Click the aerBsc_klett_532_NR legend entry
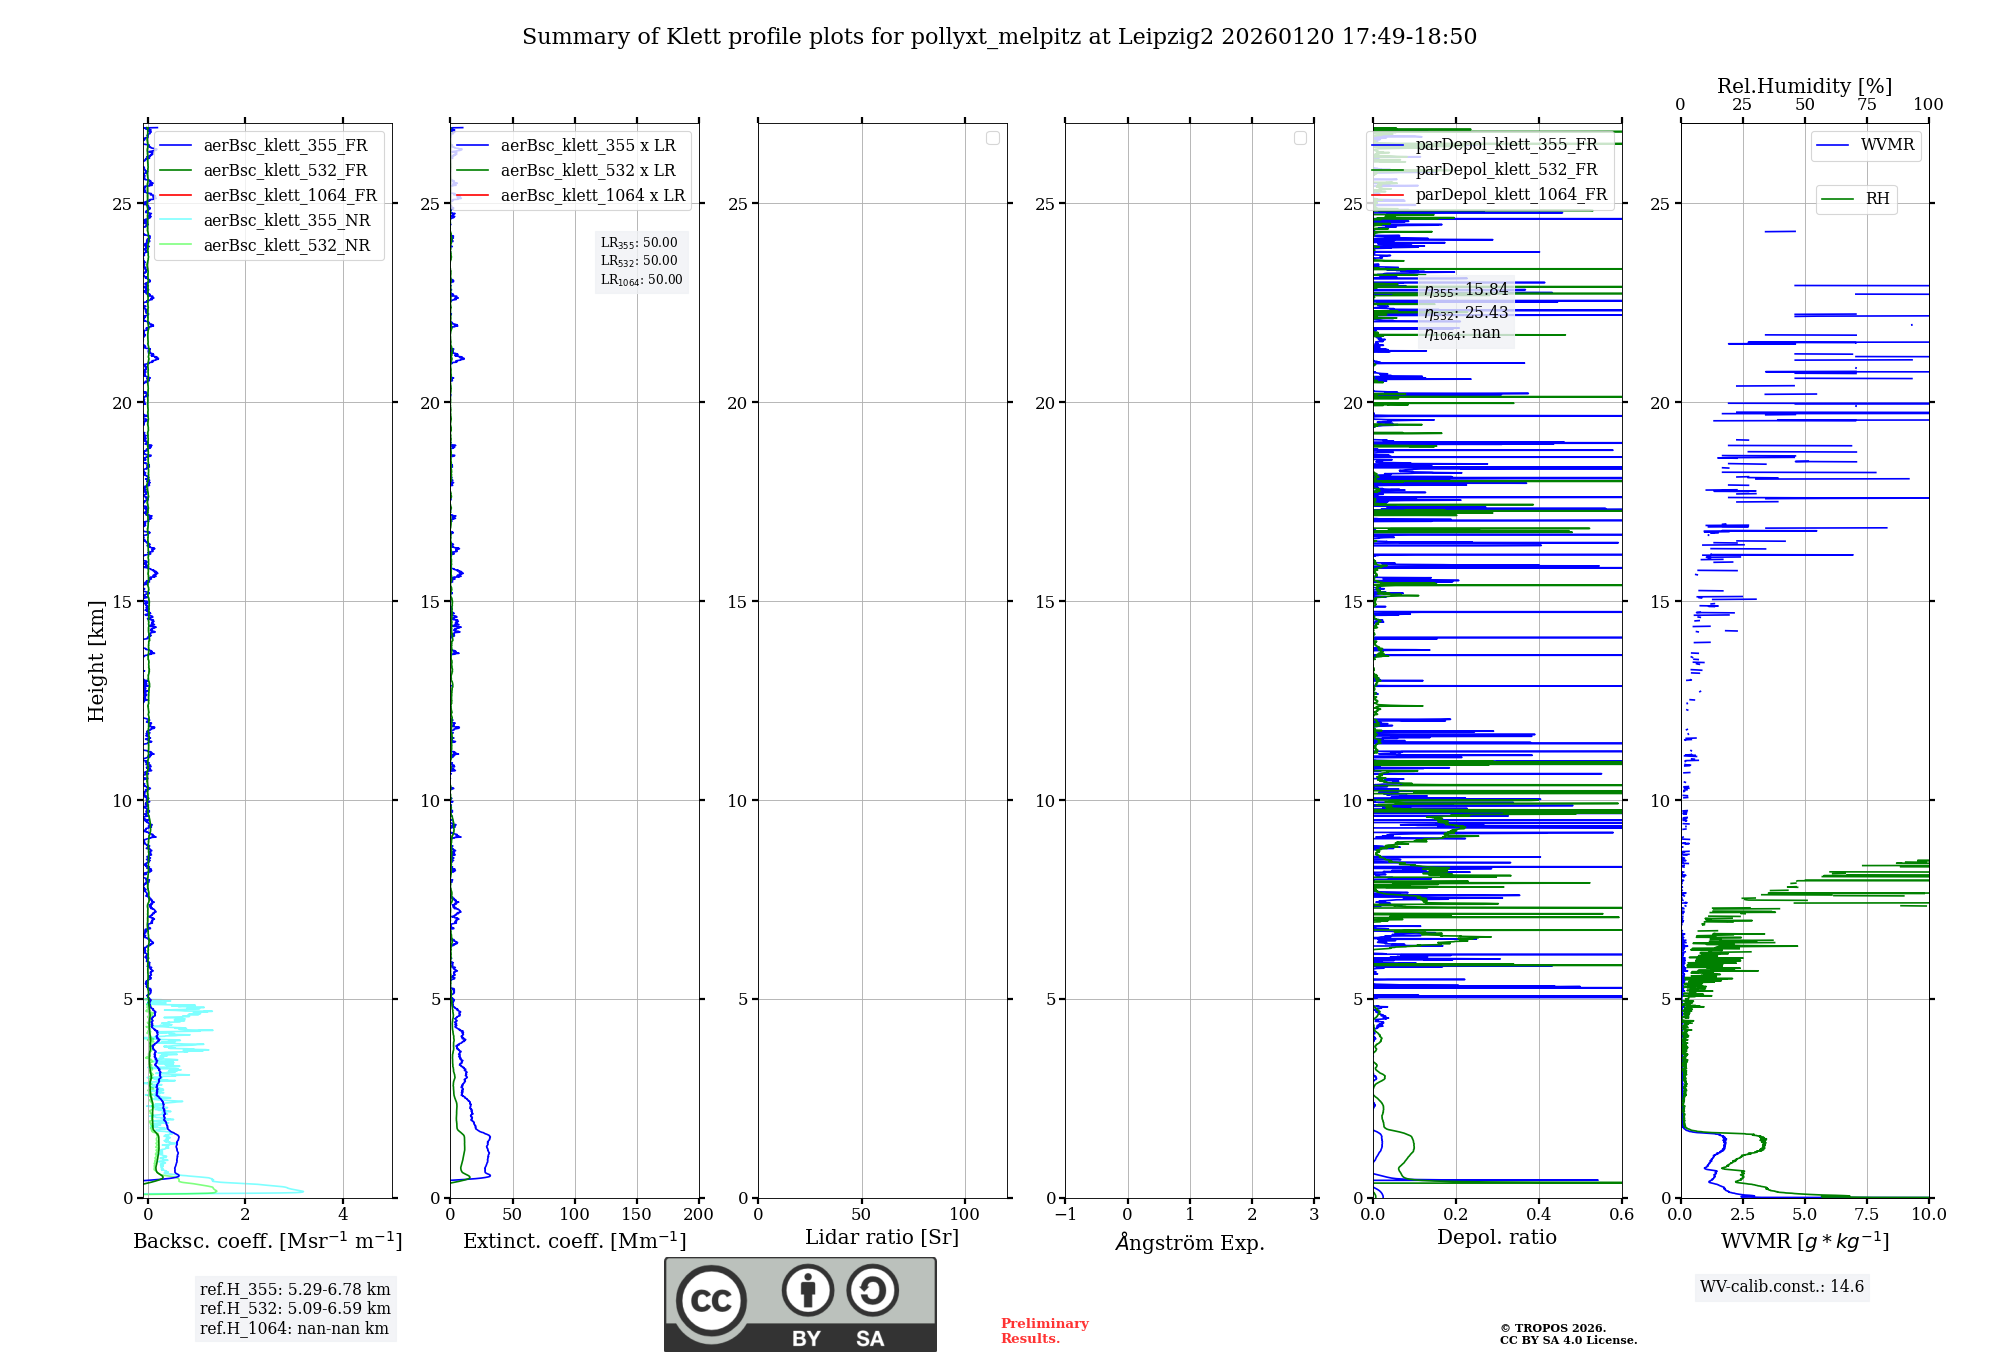This screenshot has height=1360, width=2000. click(286, 245)
